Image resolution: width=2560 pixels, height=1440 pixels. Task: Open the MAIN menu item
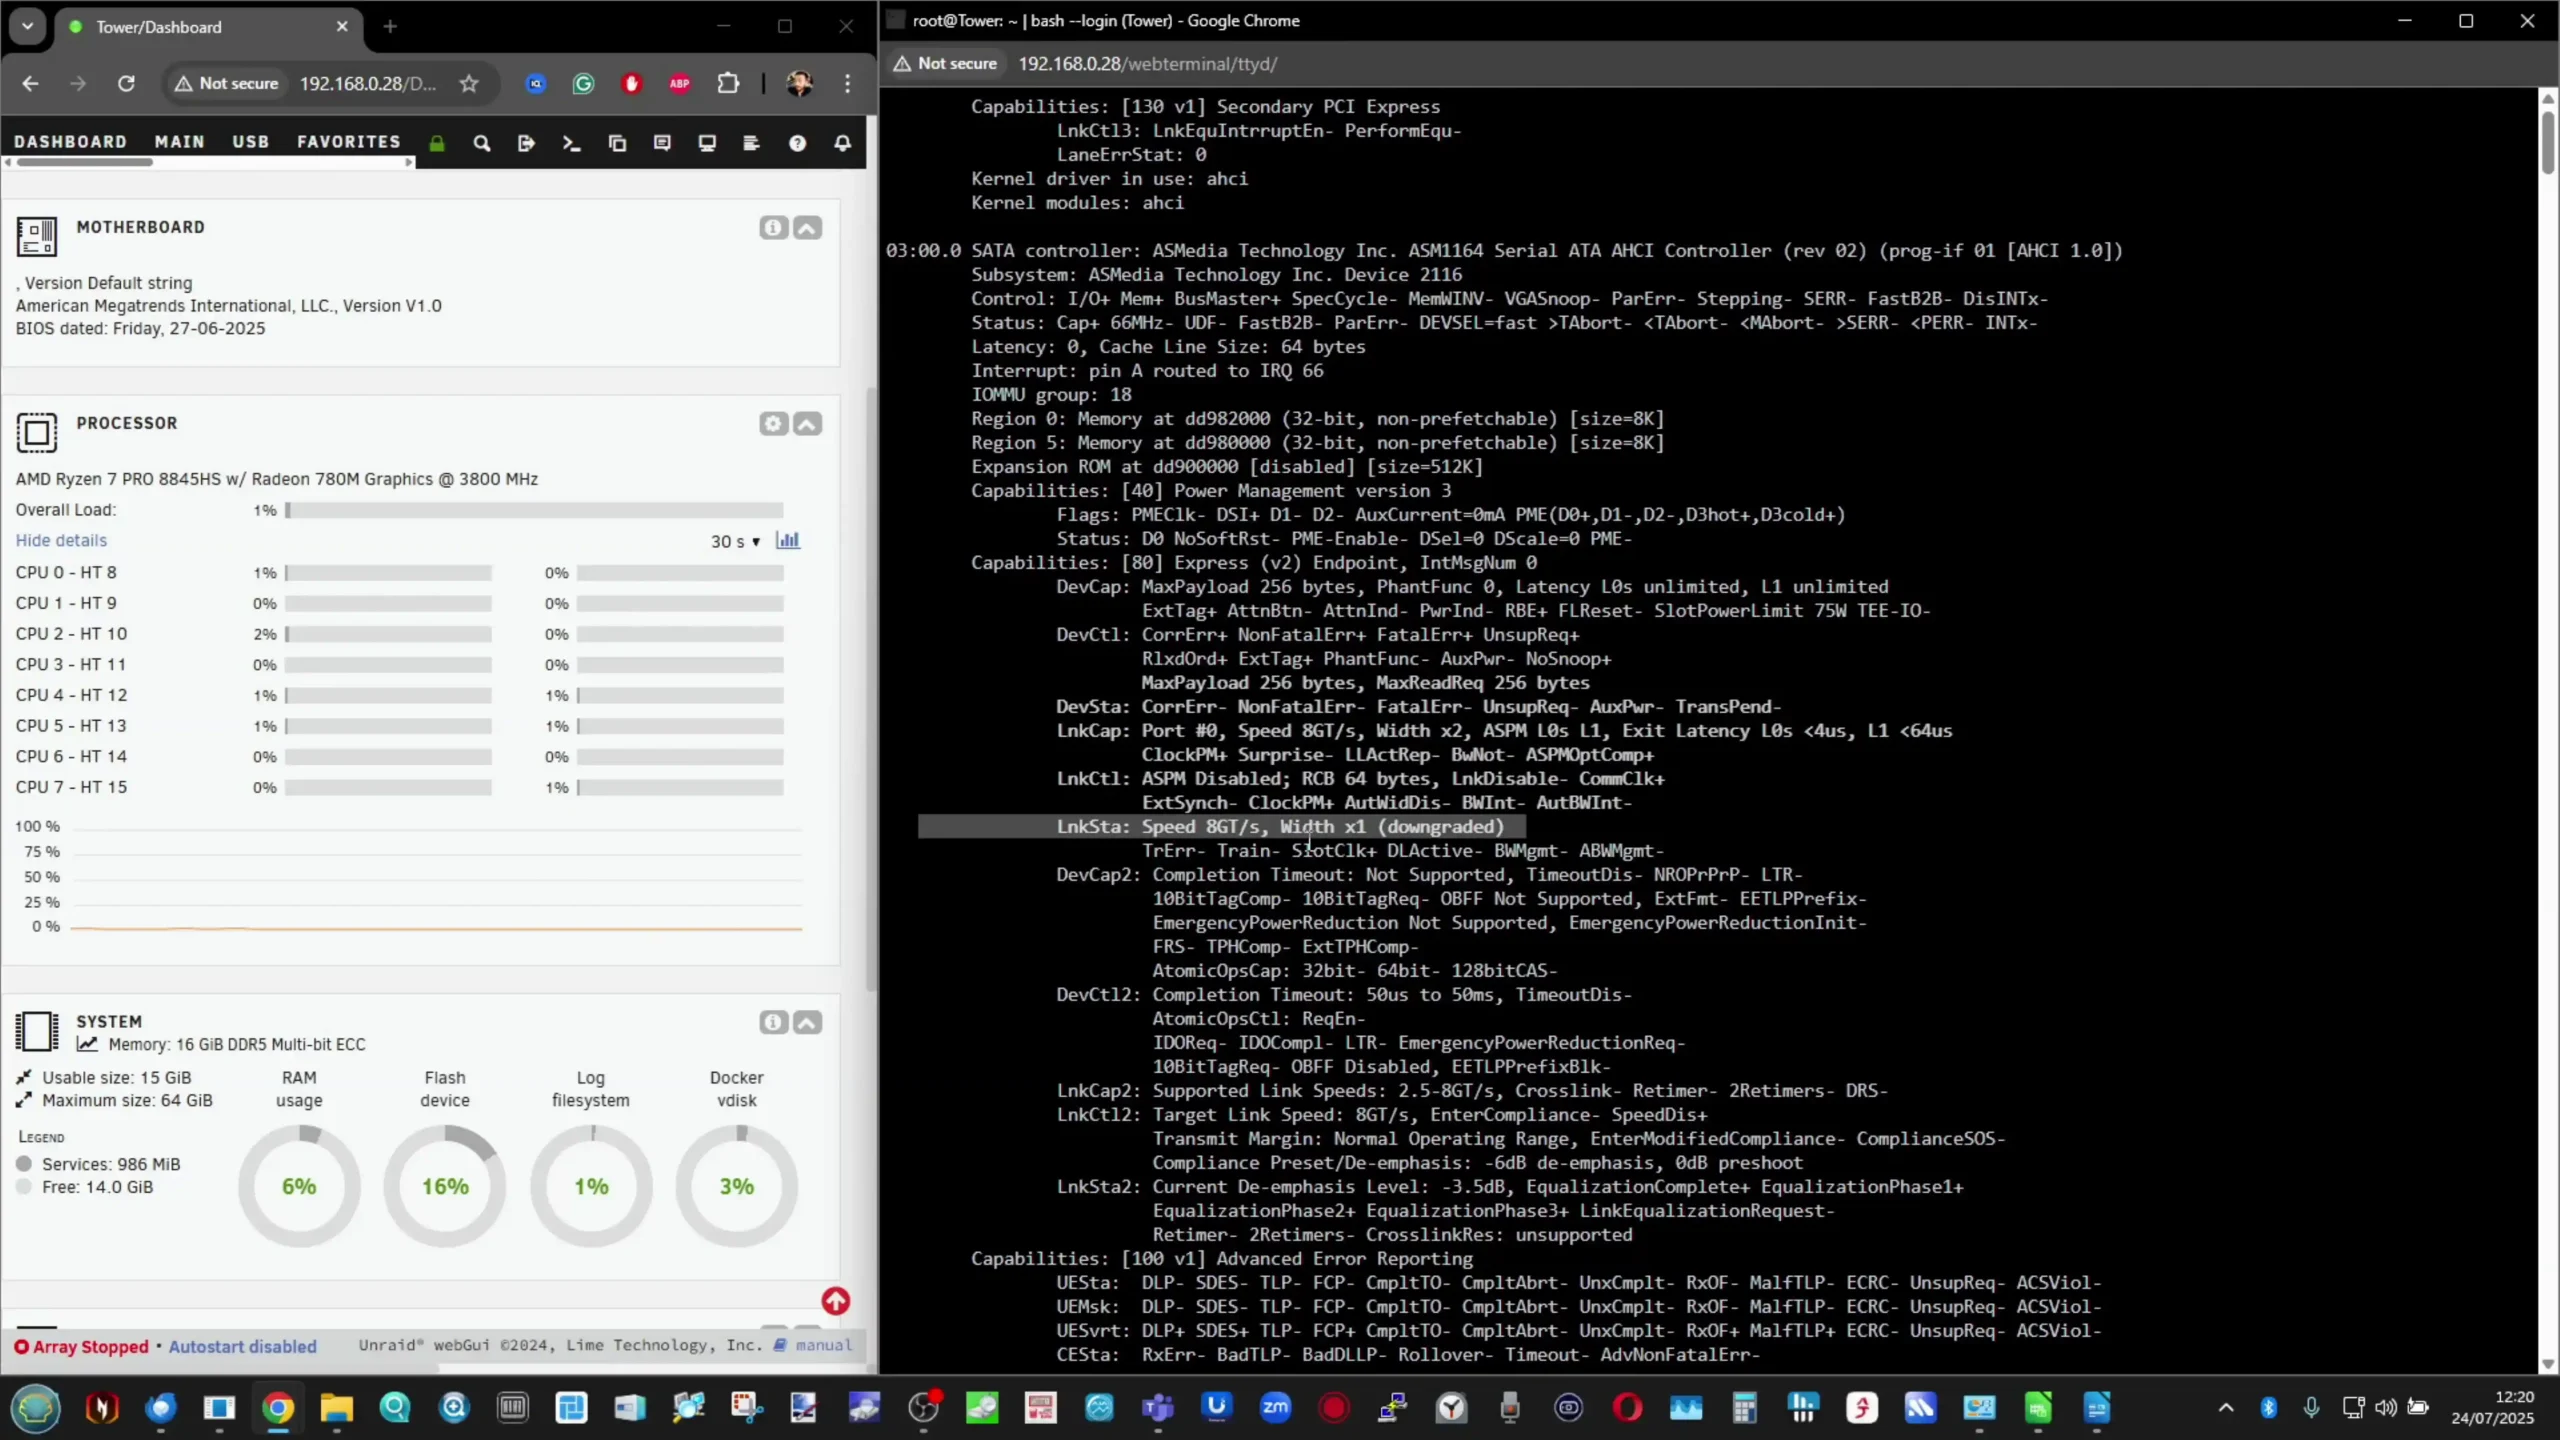tap(180, 142)
